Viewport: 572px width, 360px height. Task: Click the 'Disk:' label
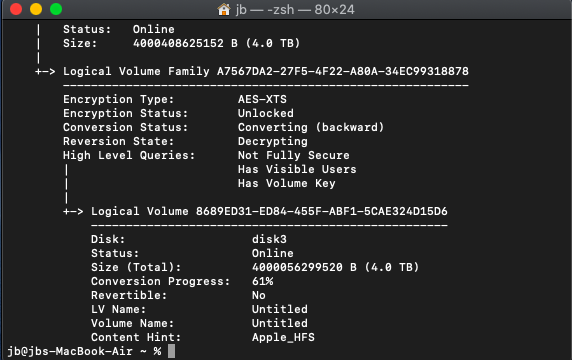(108, 239)
